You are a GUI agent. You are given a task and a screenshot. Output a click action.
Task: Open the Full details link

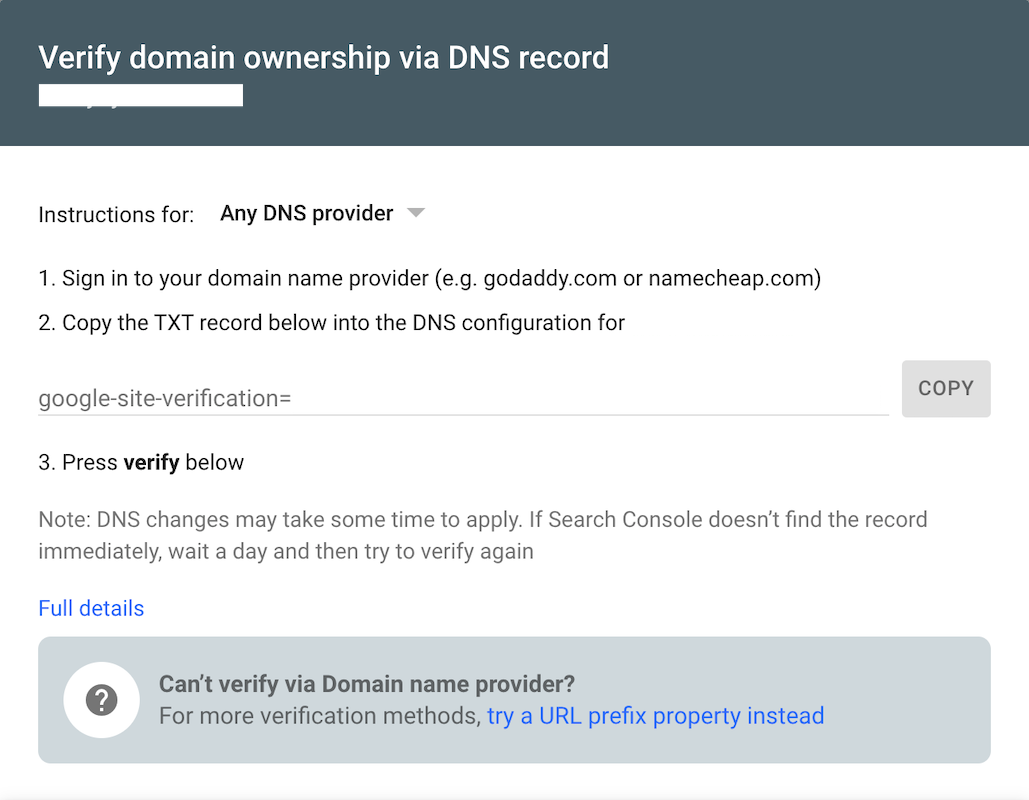[x=90, y=608]
